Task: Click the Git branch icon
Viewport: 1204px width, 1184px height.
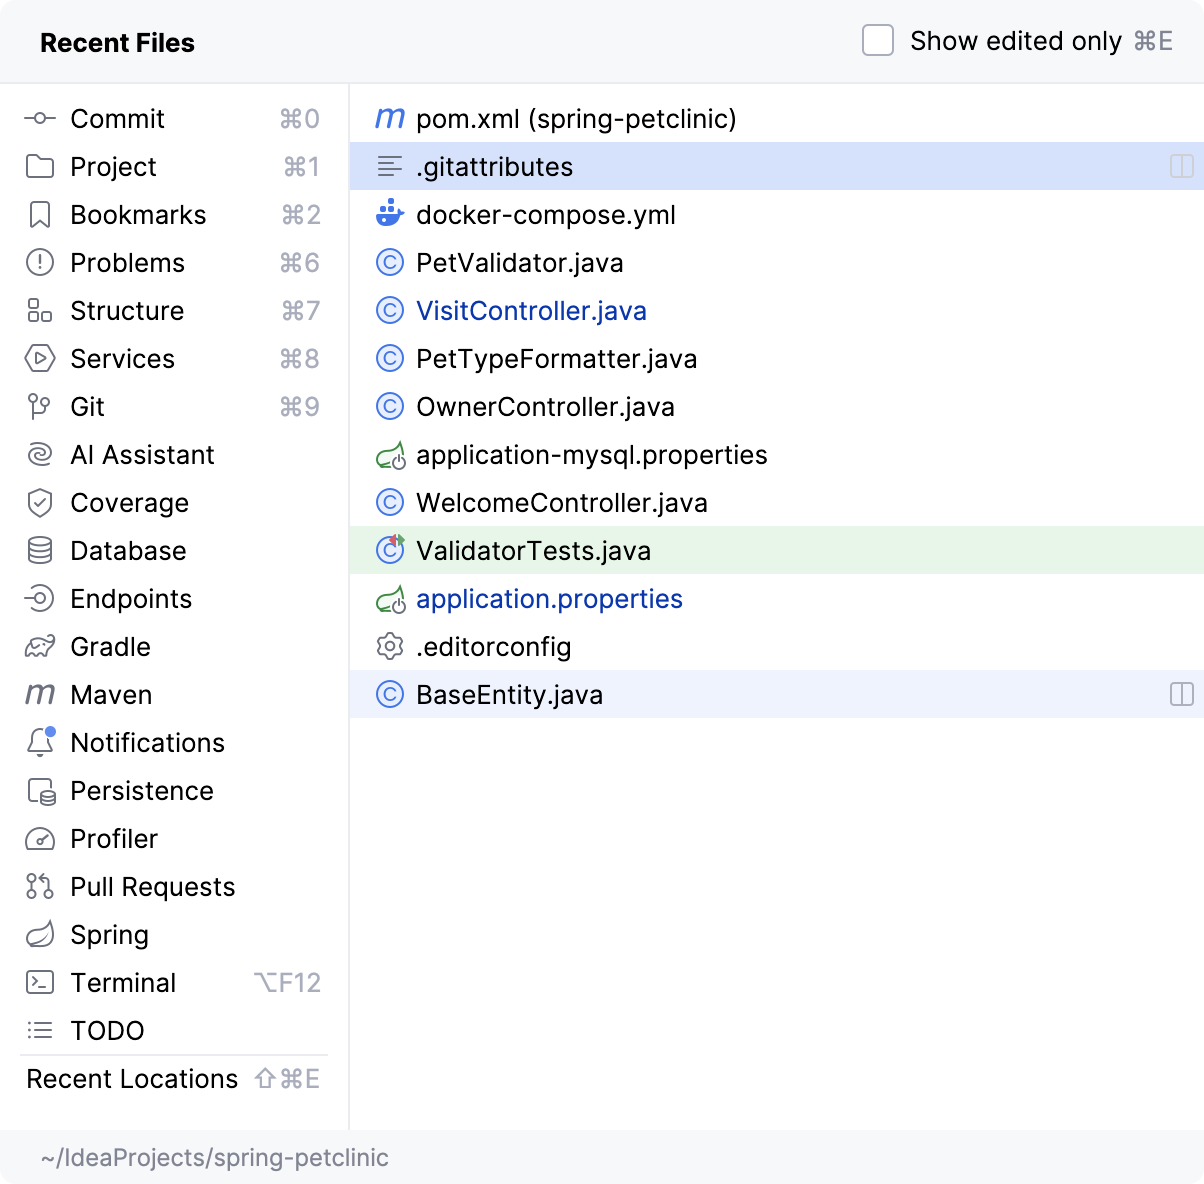Action: pos(40,407)
